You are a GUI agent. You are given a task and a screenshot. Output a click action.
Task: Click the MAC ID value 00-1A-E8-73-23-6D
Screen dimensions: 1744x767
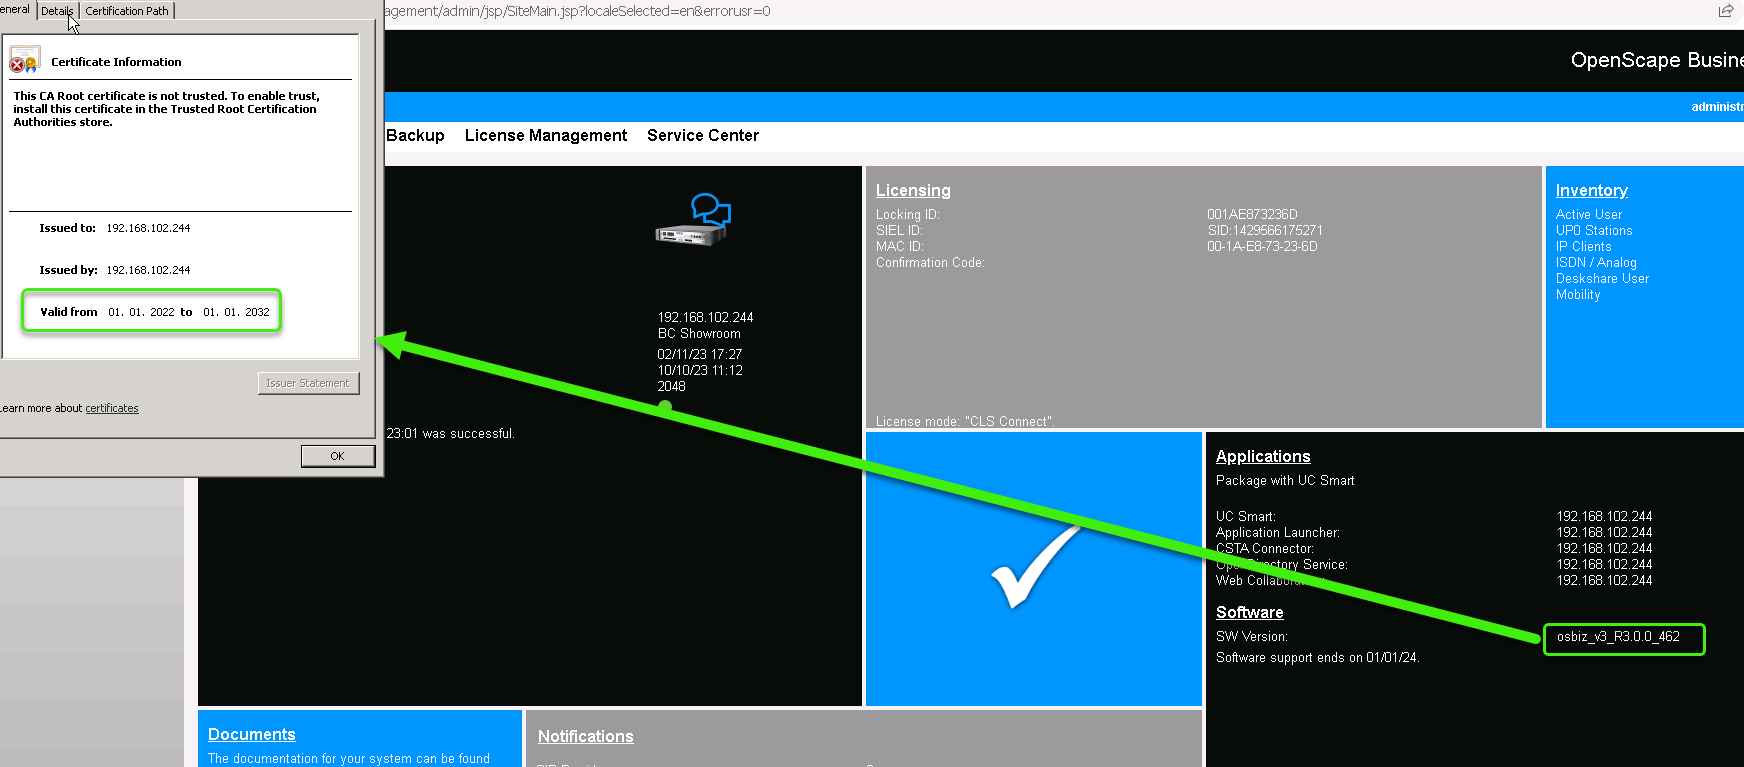click(1262, 247)
